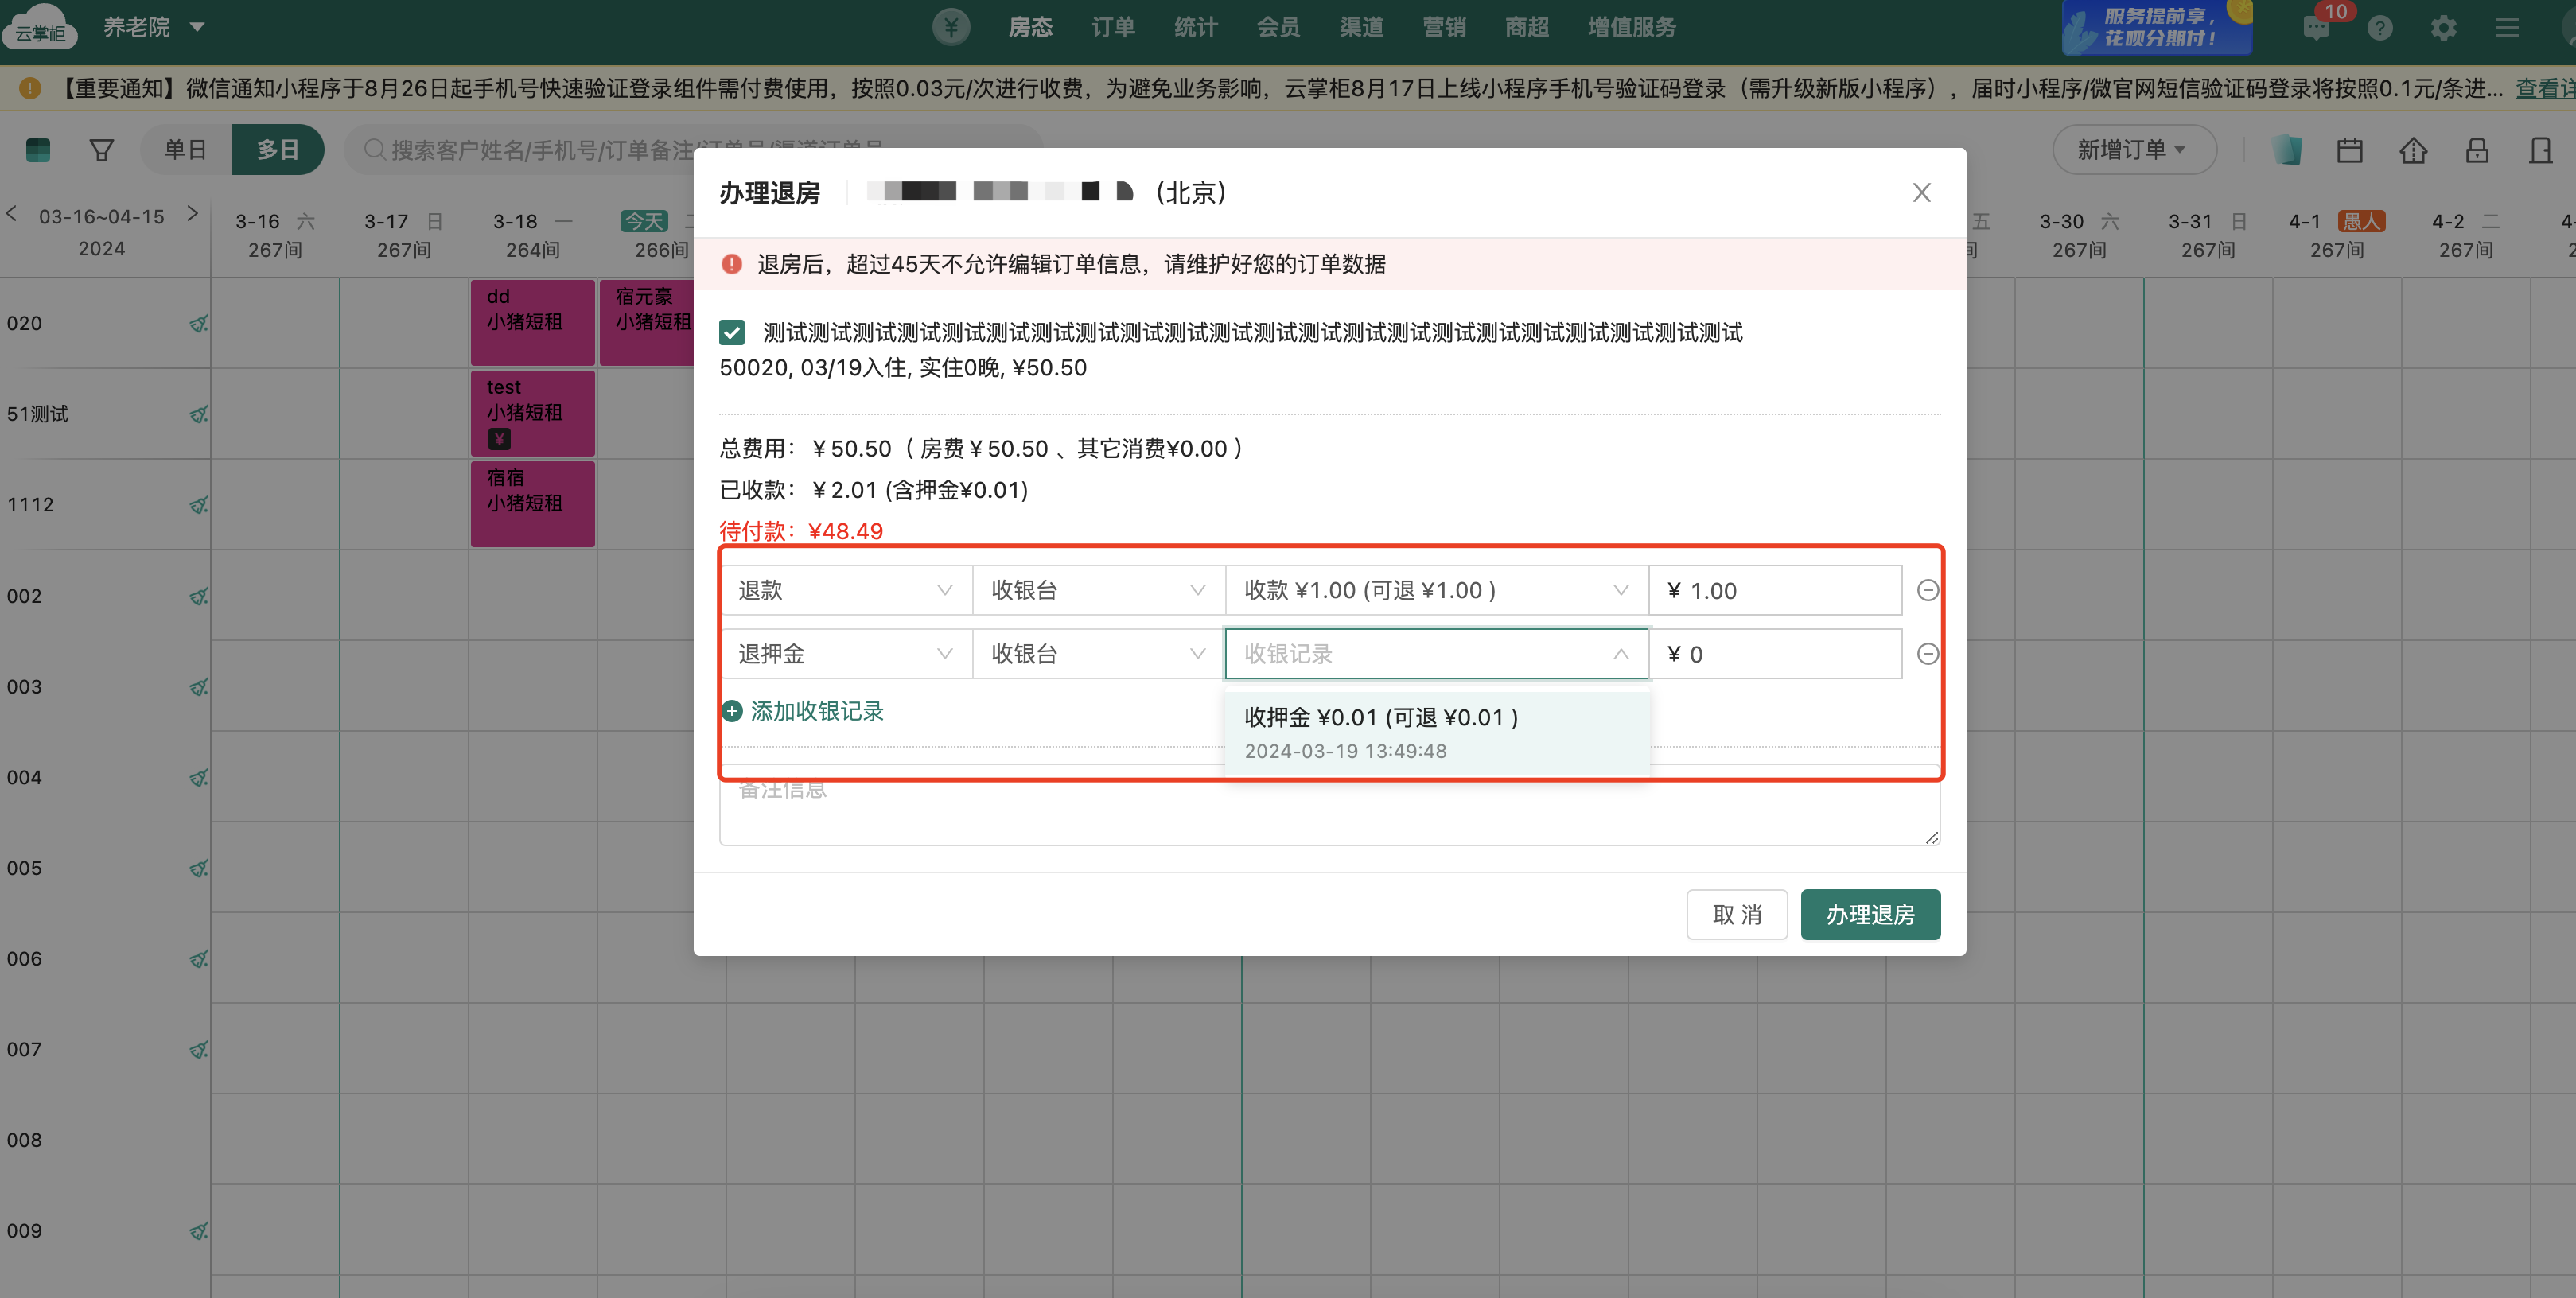Open the second row 收银台 channel dropdown
The width and height of the screenshot is (2576, 1298).
(1098, 654)
